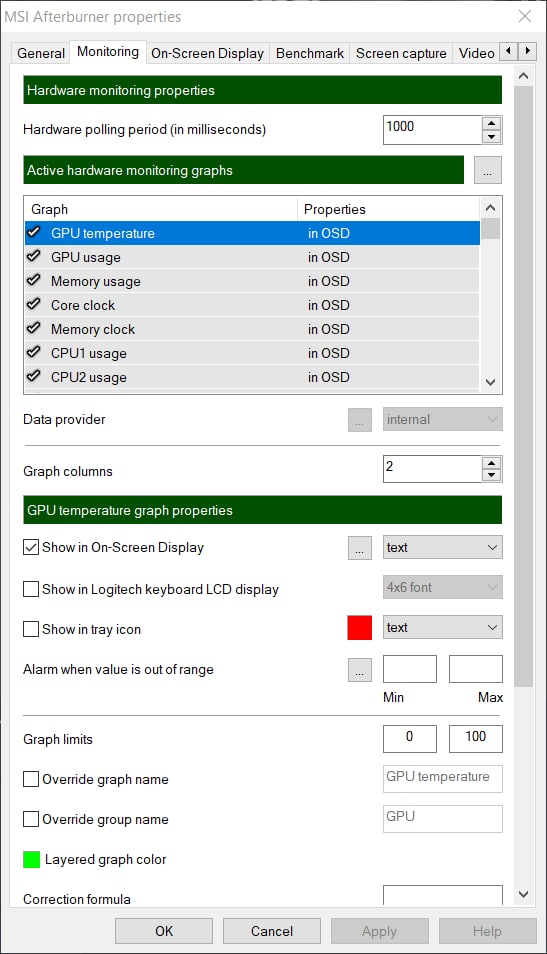Click the Correction formula input field
Image resolution: width=547 pixels, height=954 pixels.
[442, 895]
